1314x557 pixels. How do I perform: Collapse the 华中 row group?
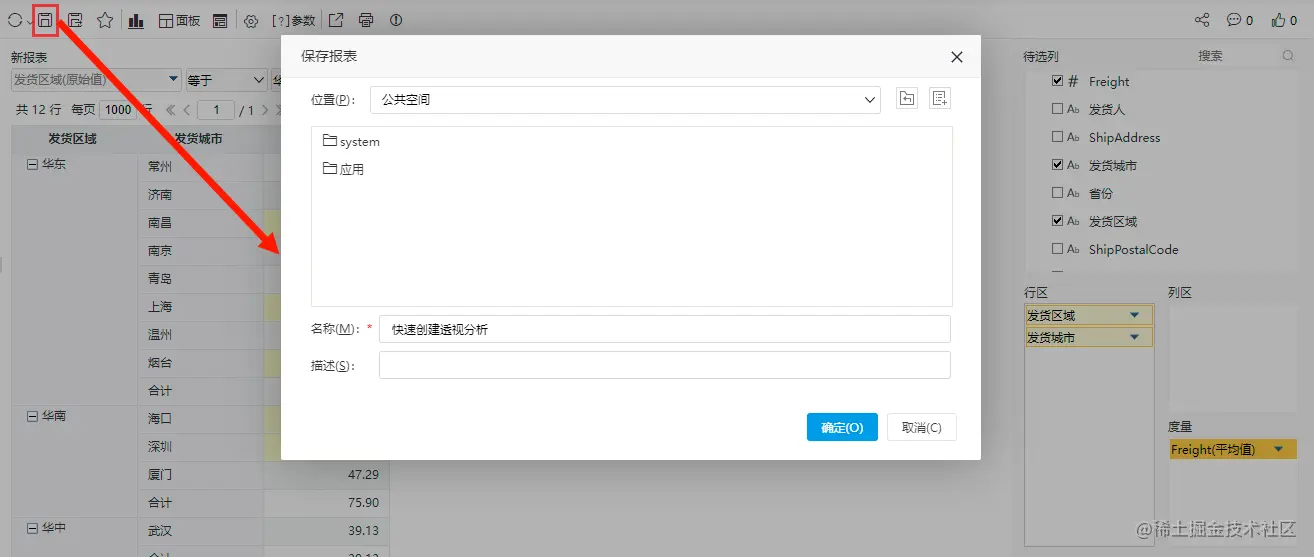32,527
